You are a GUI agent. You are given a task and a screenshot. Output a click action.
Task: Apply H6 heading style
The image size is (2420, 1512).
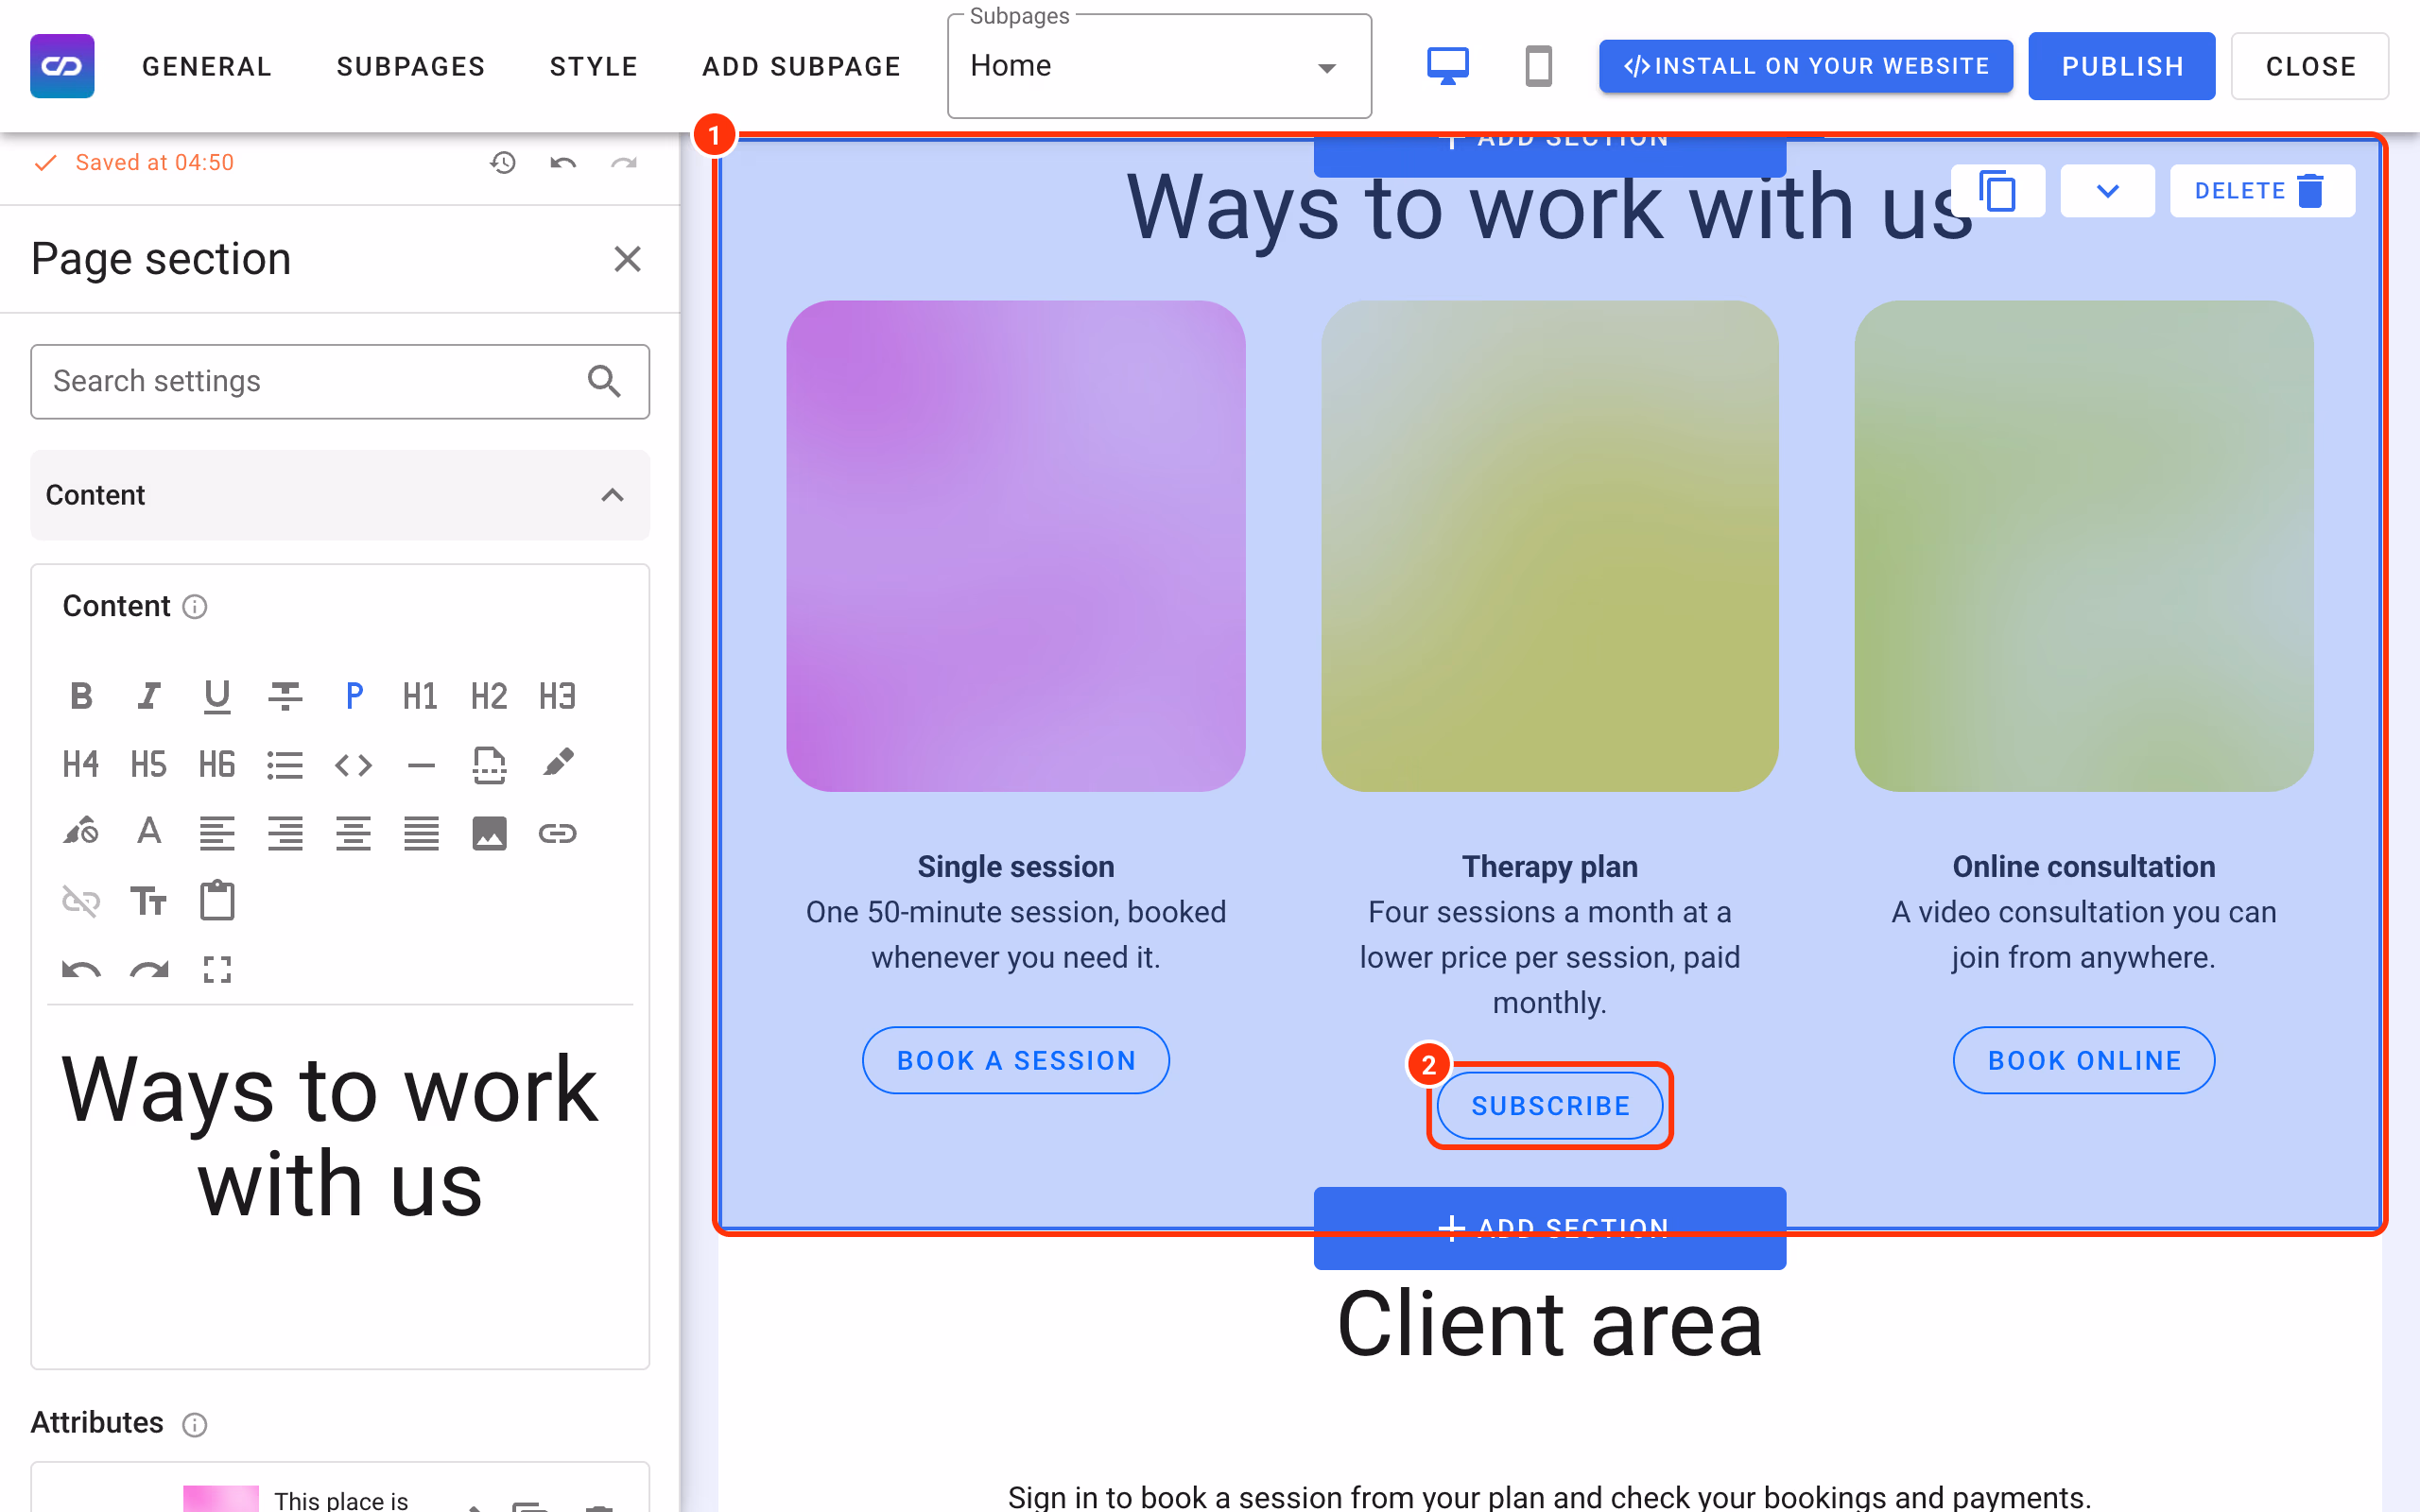(217, 765)
